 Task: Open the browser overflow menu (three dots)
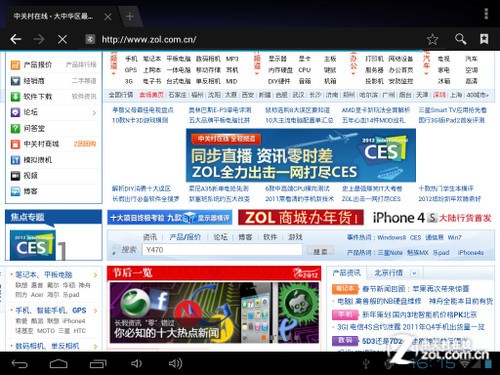pos(486,14)
